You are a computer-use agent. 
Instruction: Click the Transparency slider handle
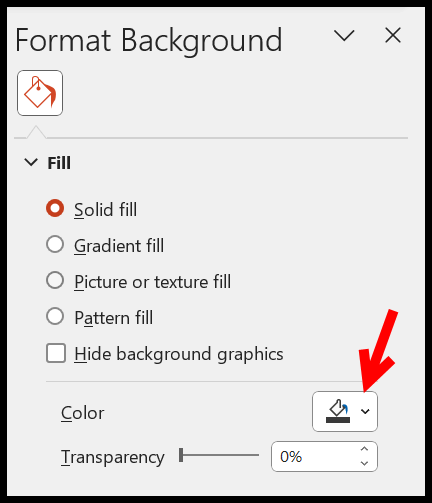pos(181,455)
